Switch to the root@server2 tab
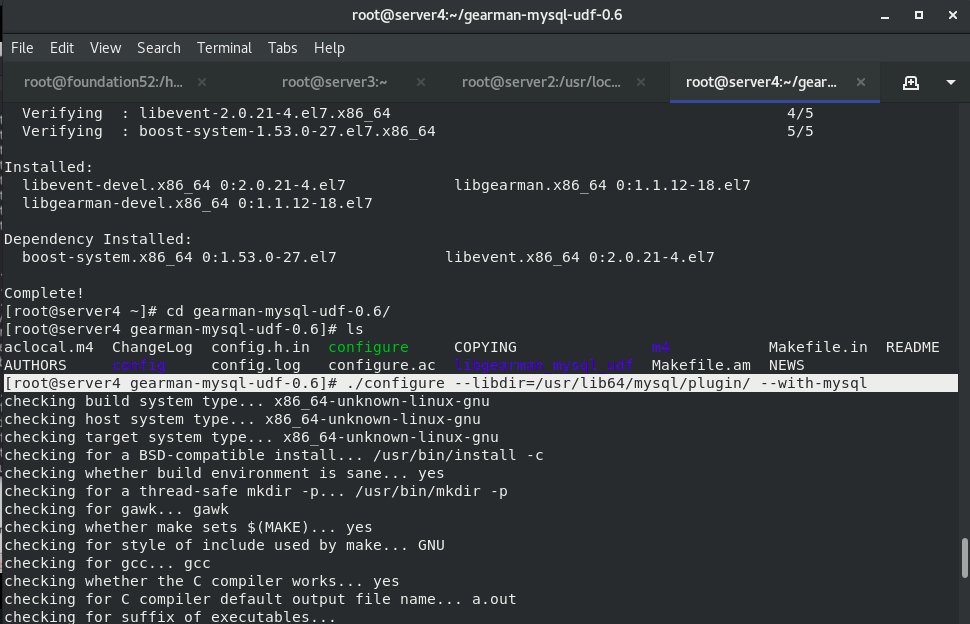This screenshot has width=970, height=624. pos(541,82)
